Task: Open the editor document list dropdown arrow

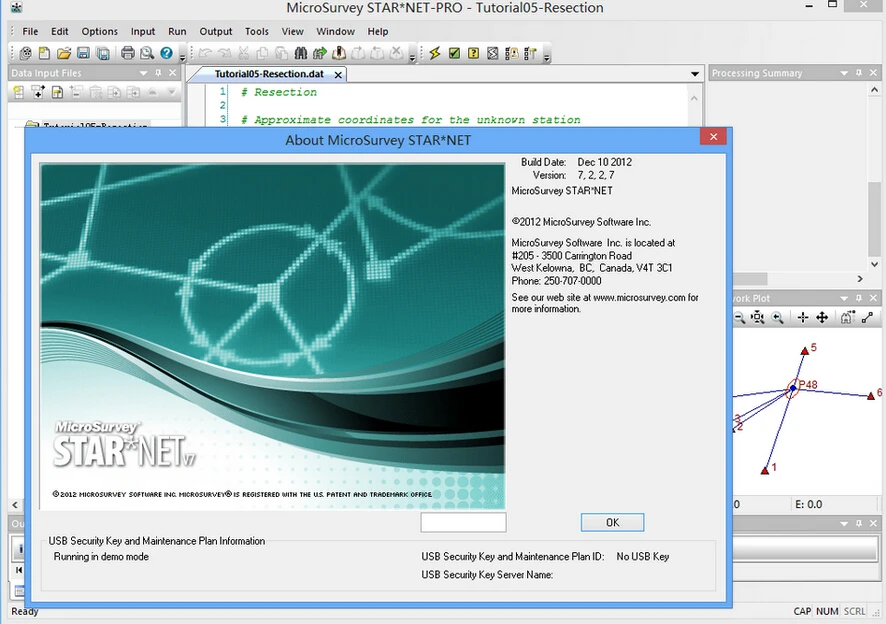Action: click(x=694, y=74)
